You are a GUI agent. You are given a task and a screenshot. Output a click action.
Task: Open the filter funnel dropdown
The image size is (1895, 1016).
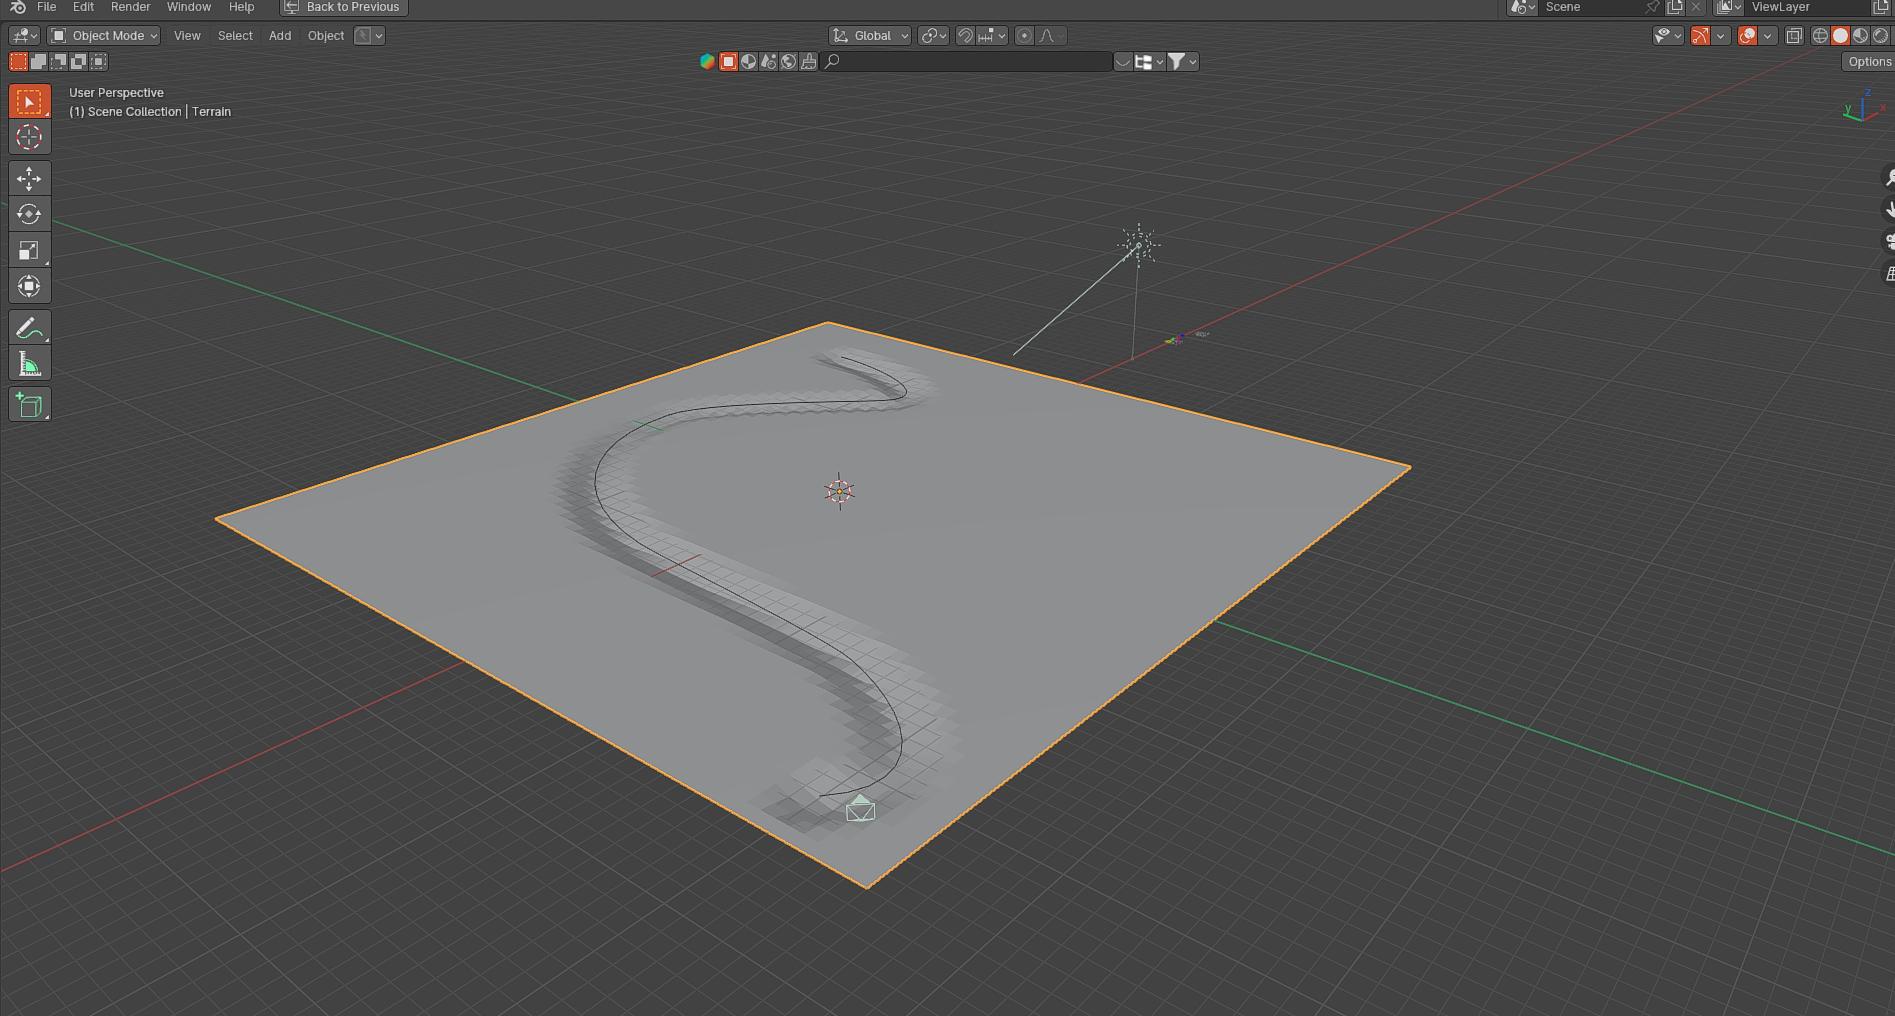[1182, 62]
